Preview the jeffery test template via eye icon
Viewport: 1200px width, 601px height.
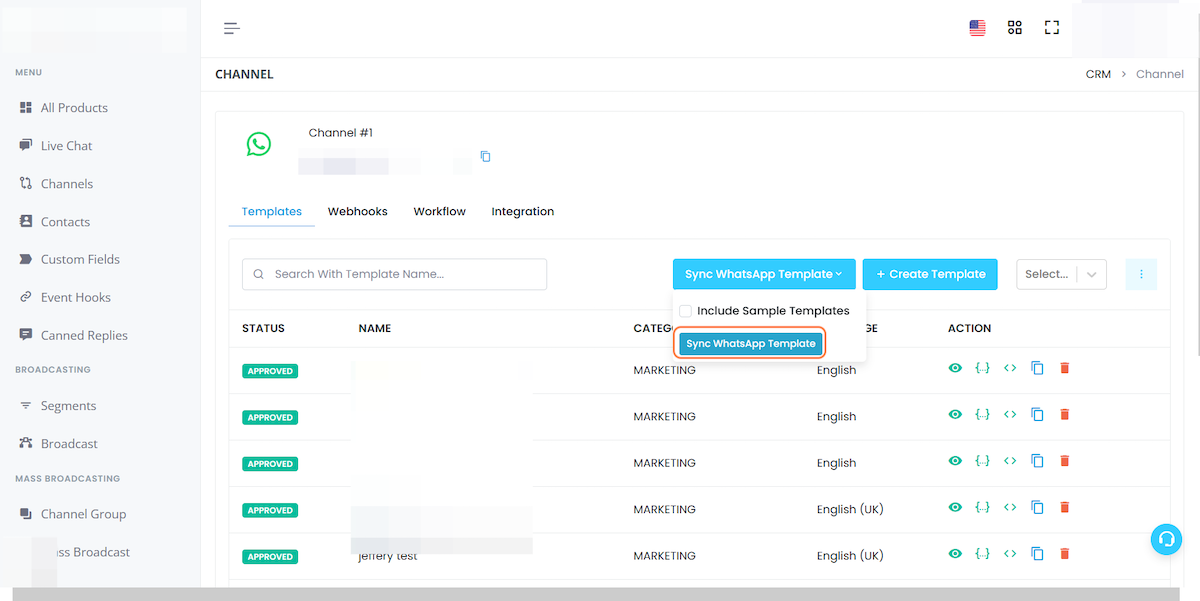955,554
